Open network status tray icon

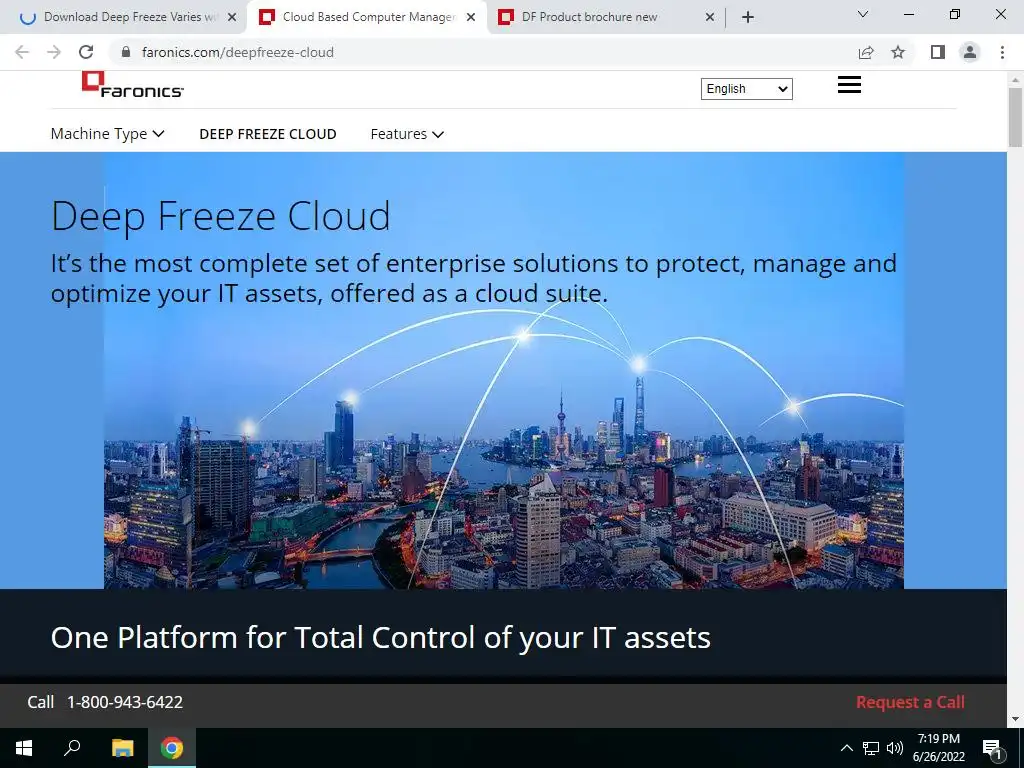click(x=871, y=748)
